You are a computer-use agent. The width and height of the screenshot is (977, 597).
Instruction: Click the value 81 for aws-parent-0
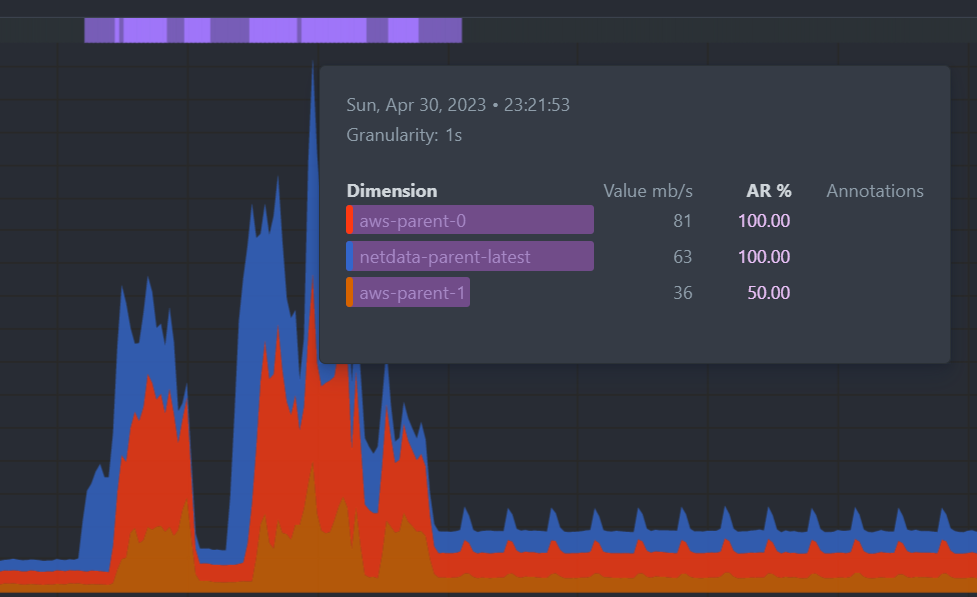[x=682, y=220]
